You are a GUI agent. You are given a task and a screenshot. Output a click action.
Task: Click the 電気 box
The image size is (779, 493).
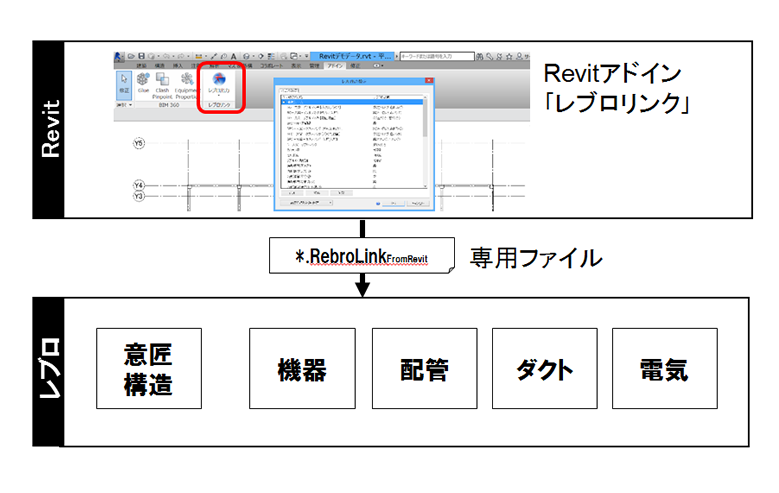coord(665,368)
